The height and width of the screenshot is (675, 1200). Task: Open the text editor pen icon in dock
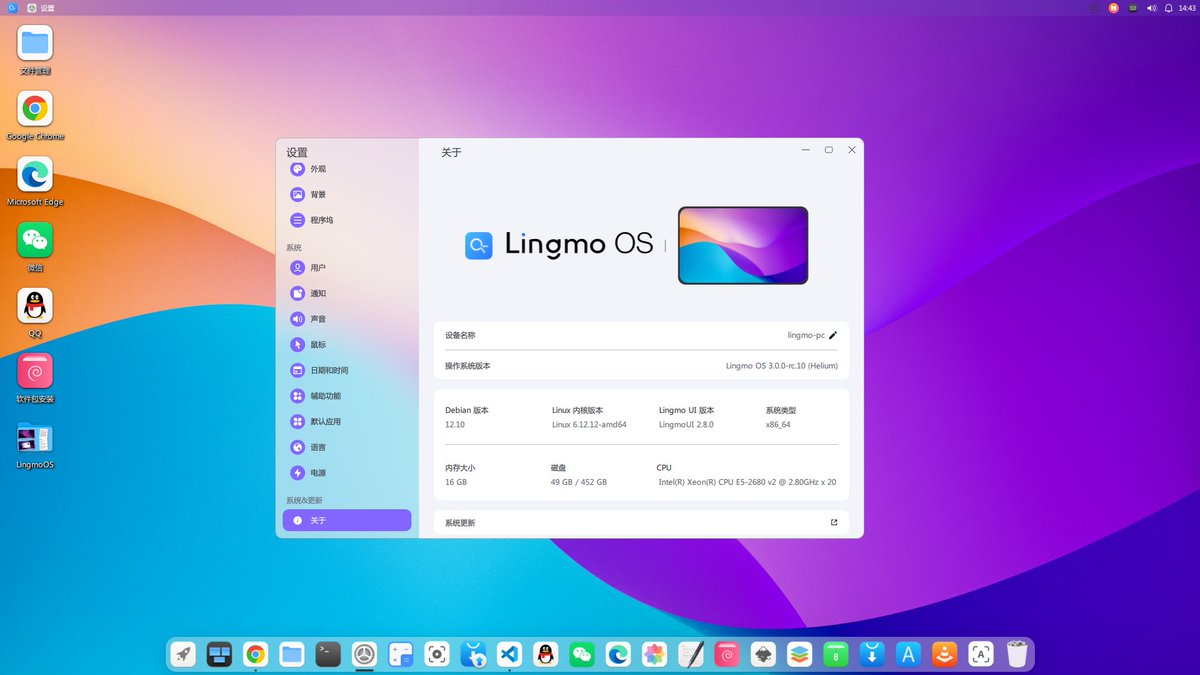click(x=690, y=655)
